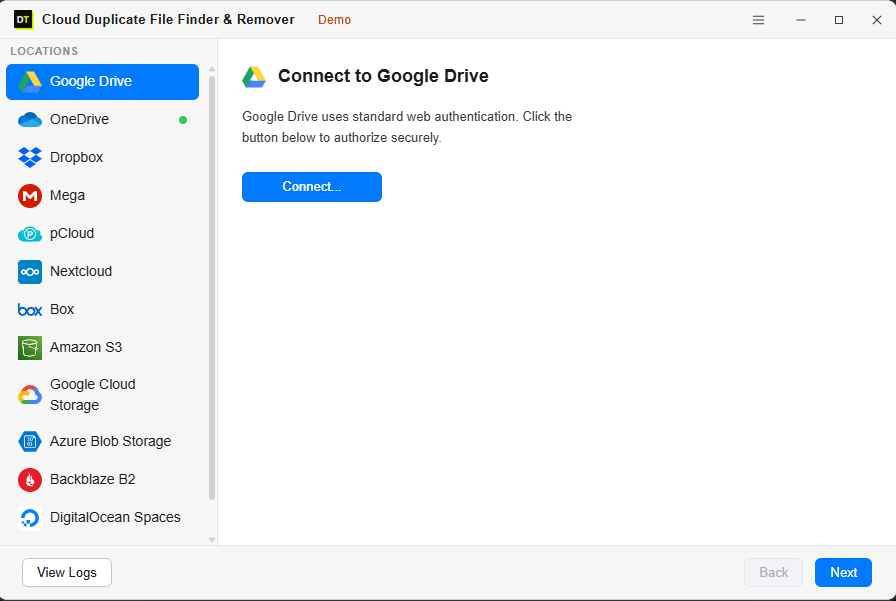Click the red Mega logo icon
The image size is (896, 601).
click(x=30, y=195)
